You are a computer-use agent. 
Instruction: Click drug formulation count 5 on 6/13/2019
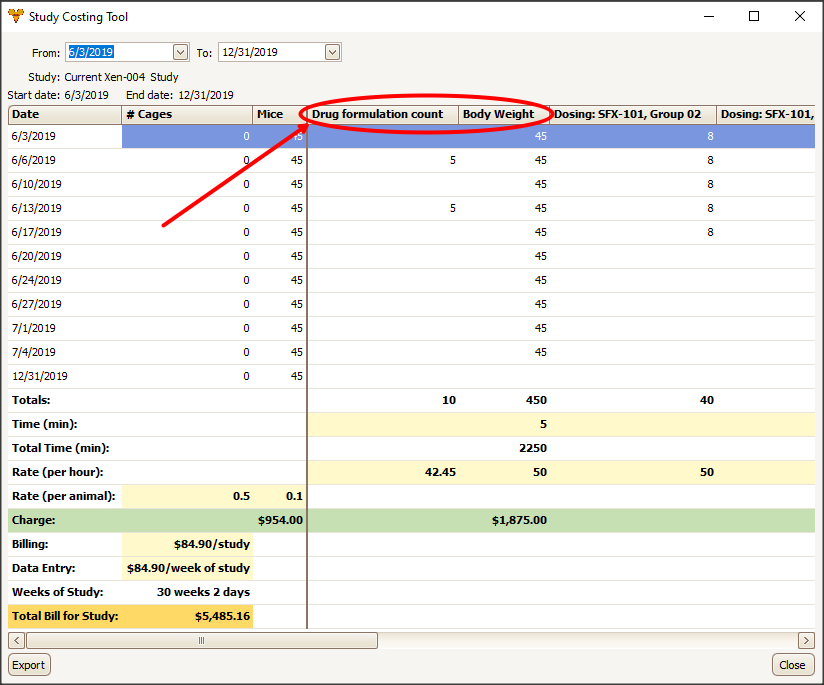tap(452, 208)
